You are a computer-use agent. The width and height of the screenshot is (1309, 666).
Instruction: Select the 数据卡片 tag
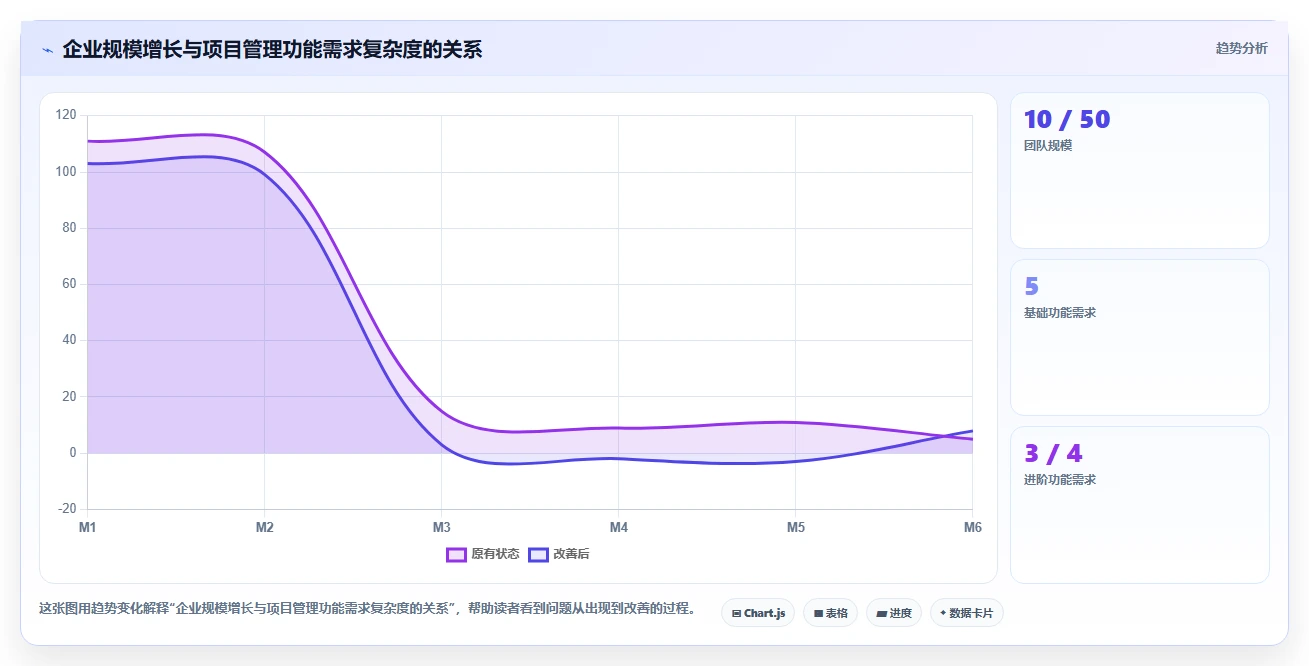point(966,613)
